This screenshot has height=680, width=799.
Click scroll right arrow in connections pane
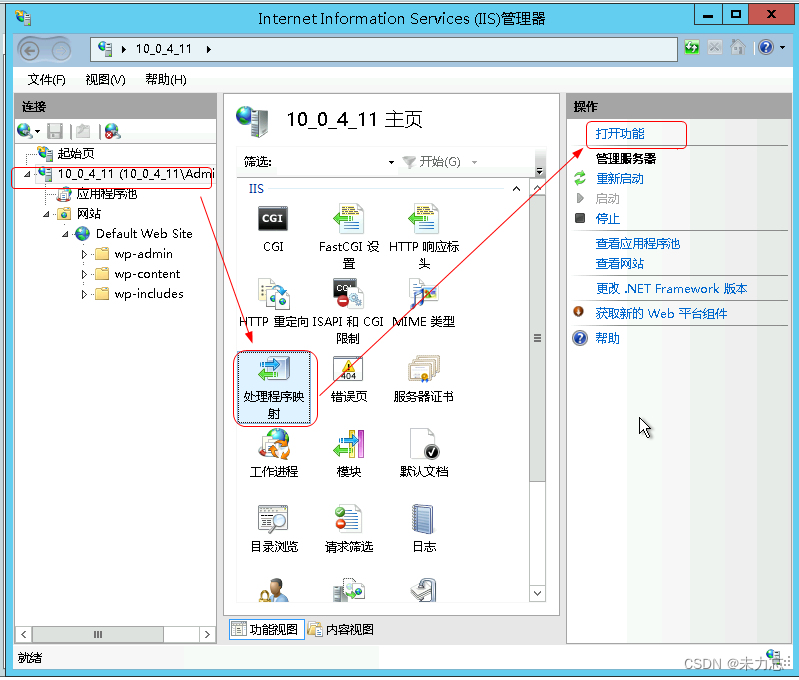coord(207,635)
